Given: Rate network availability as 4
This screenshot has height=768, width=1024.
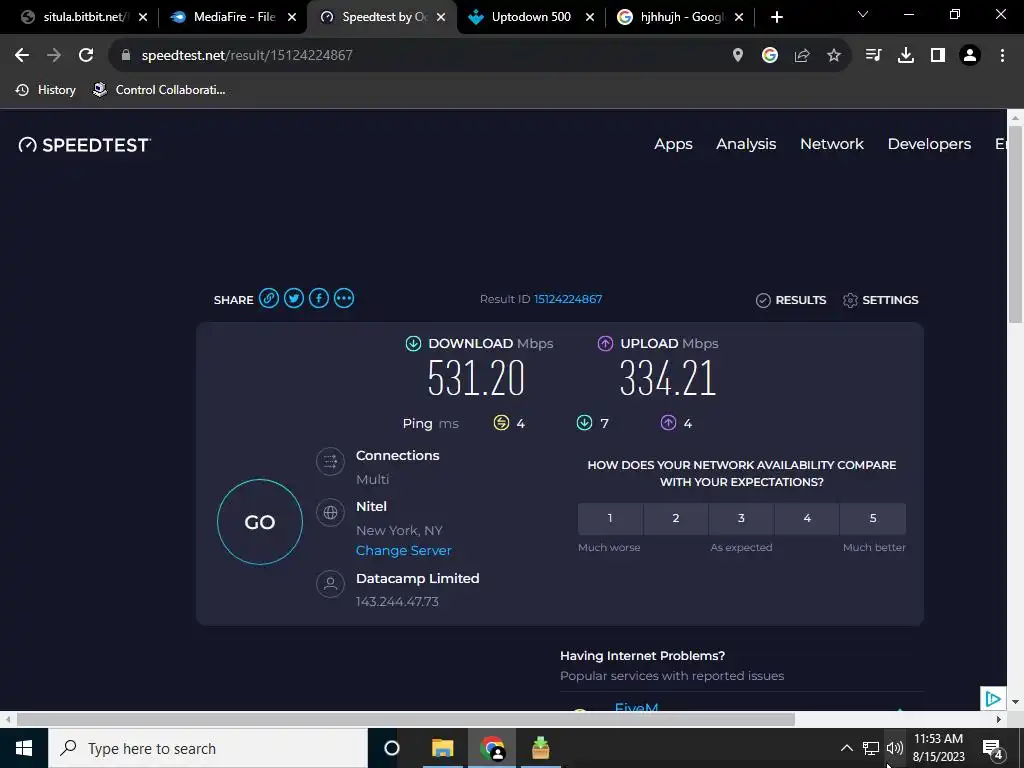Looking at the screenshot, I should tap(807, 519).
